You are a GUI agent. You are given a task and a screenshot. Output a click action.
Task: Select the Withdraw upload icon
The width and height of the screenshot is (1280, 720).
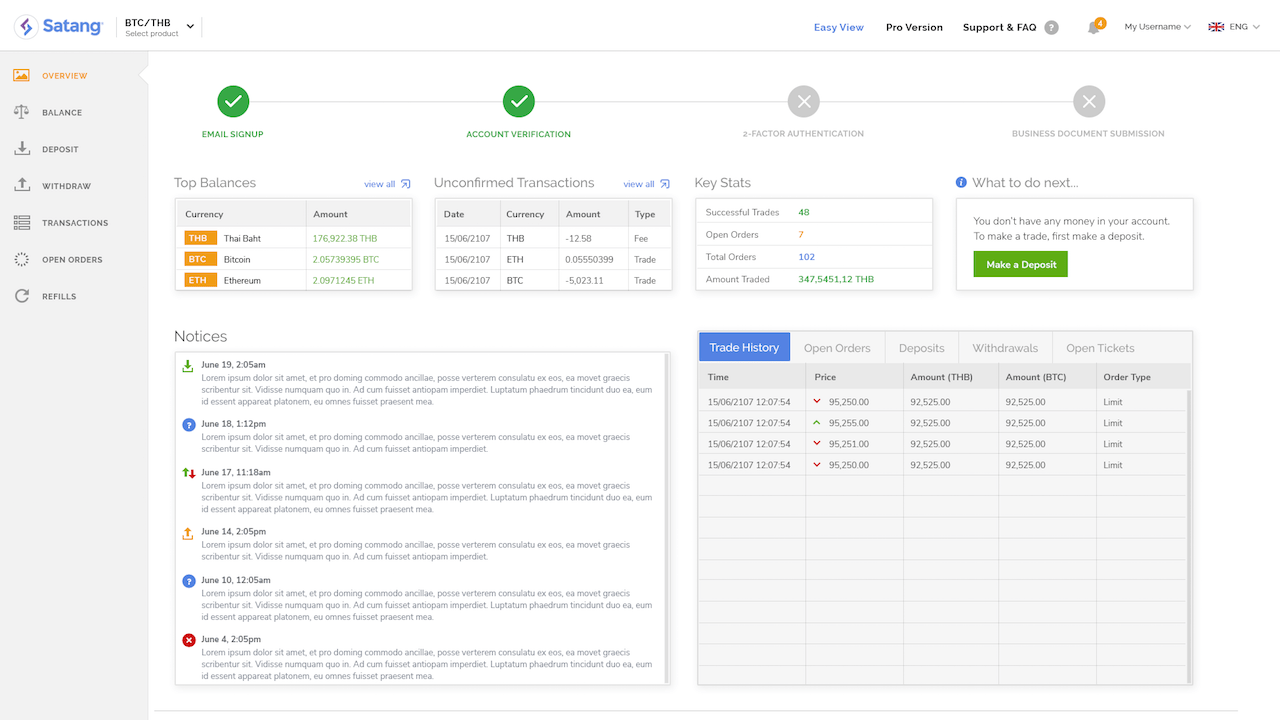pos(21,186)
